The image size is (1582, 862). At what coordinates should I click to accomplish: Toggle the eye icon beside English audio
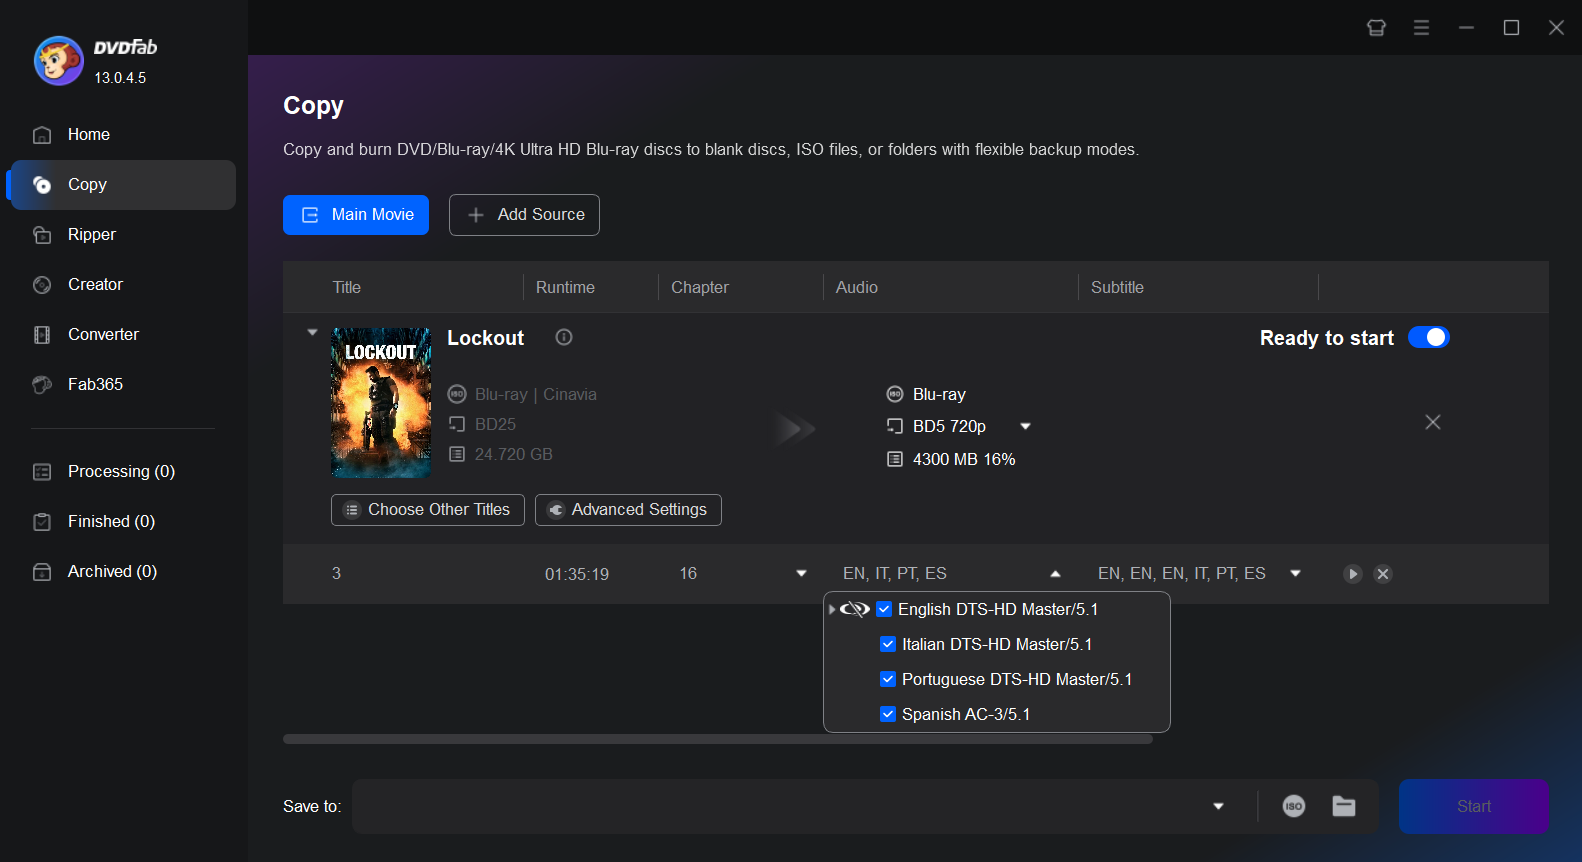coord(855,609)
